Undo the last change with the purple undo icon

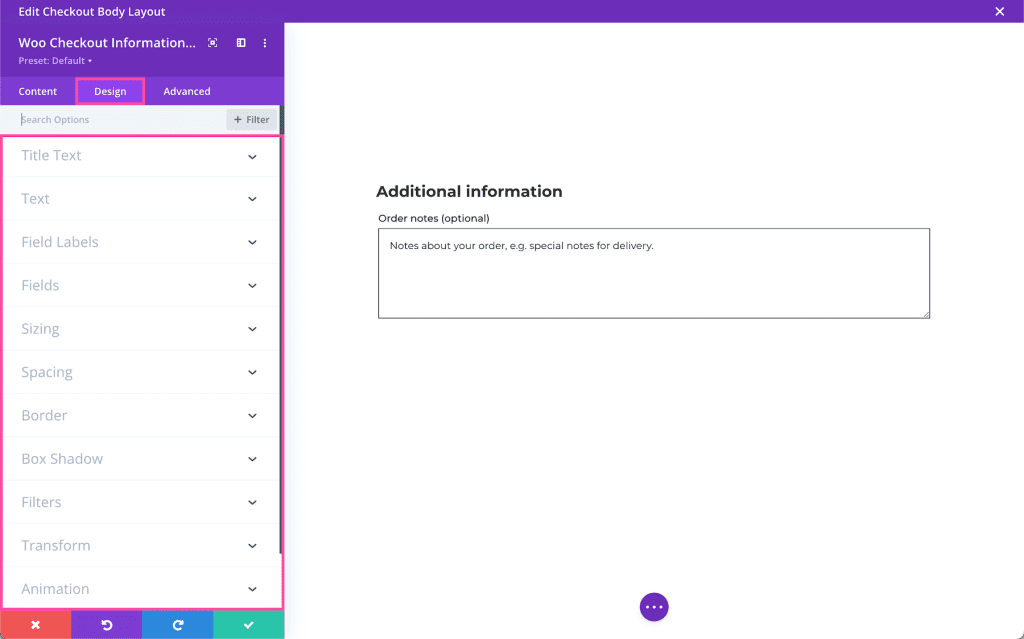[106, 624]
